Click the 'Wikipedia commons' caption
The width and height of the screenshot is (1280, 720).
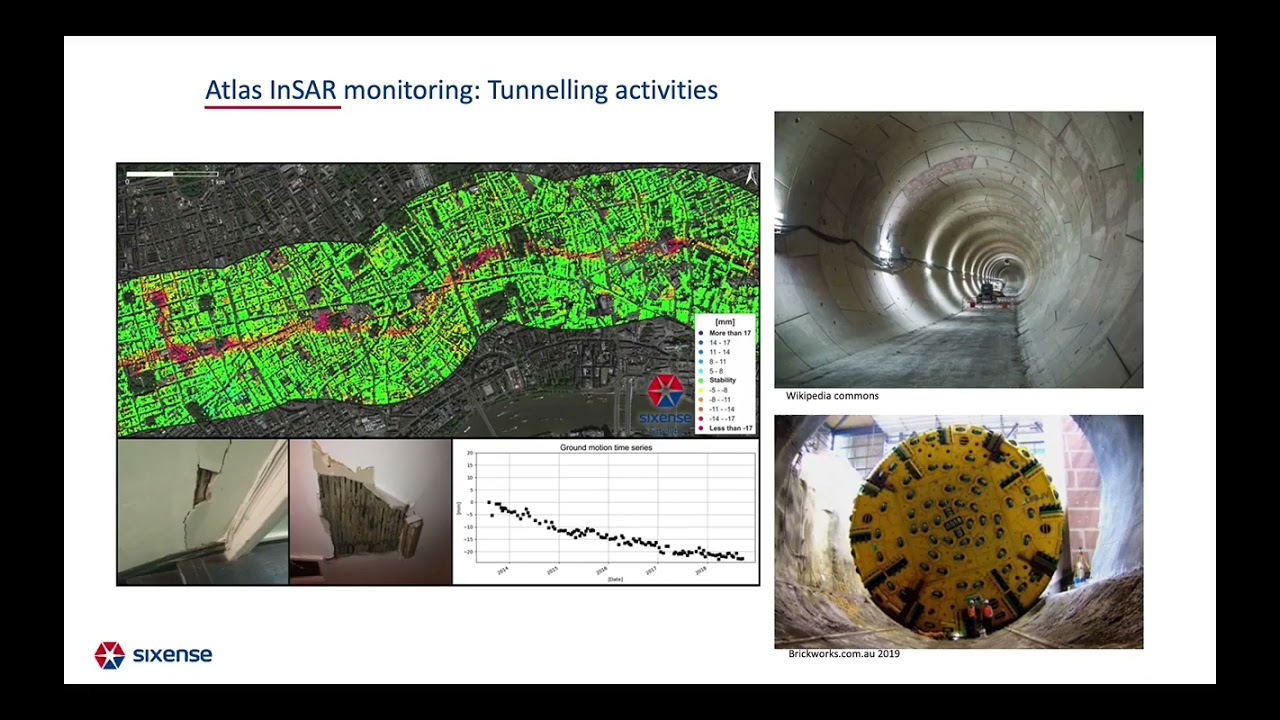[x=832, y=396]
